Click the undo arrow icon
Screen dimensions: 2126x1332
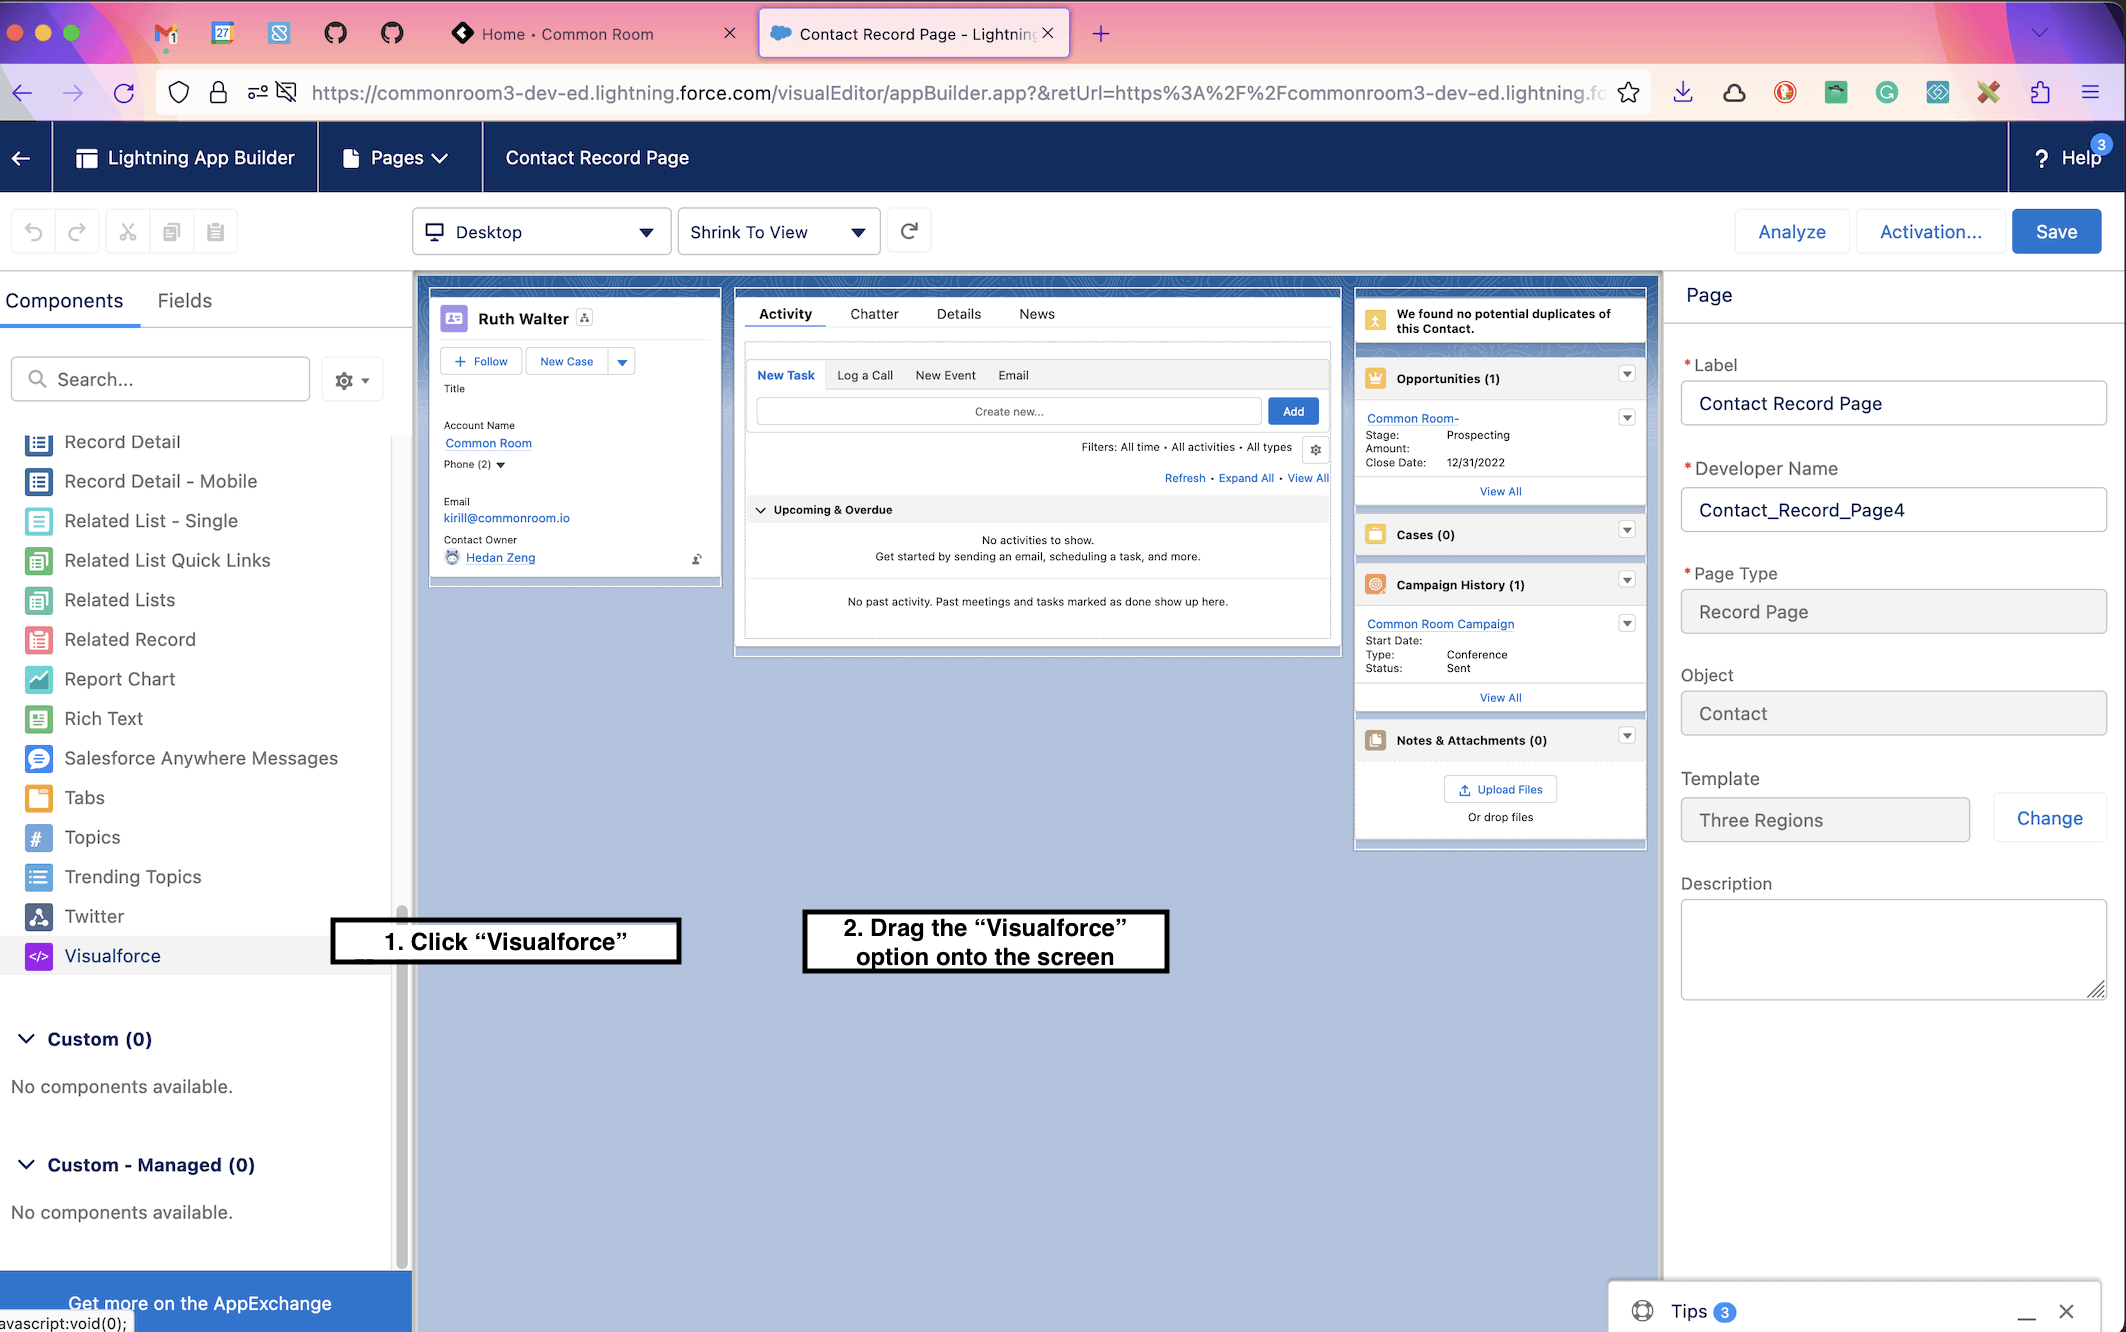(x=34, y=232)
